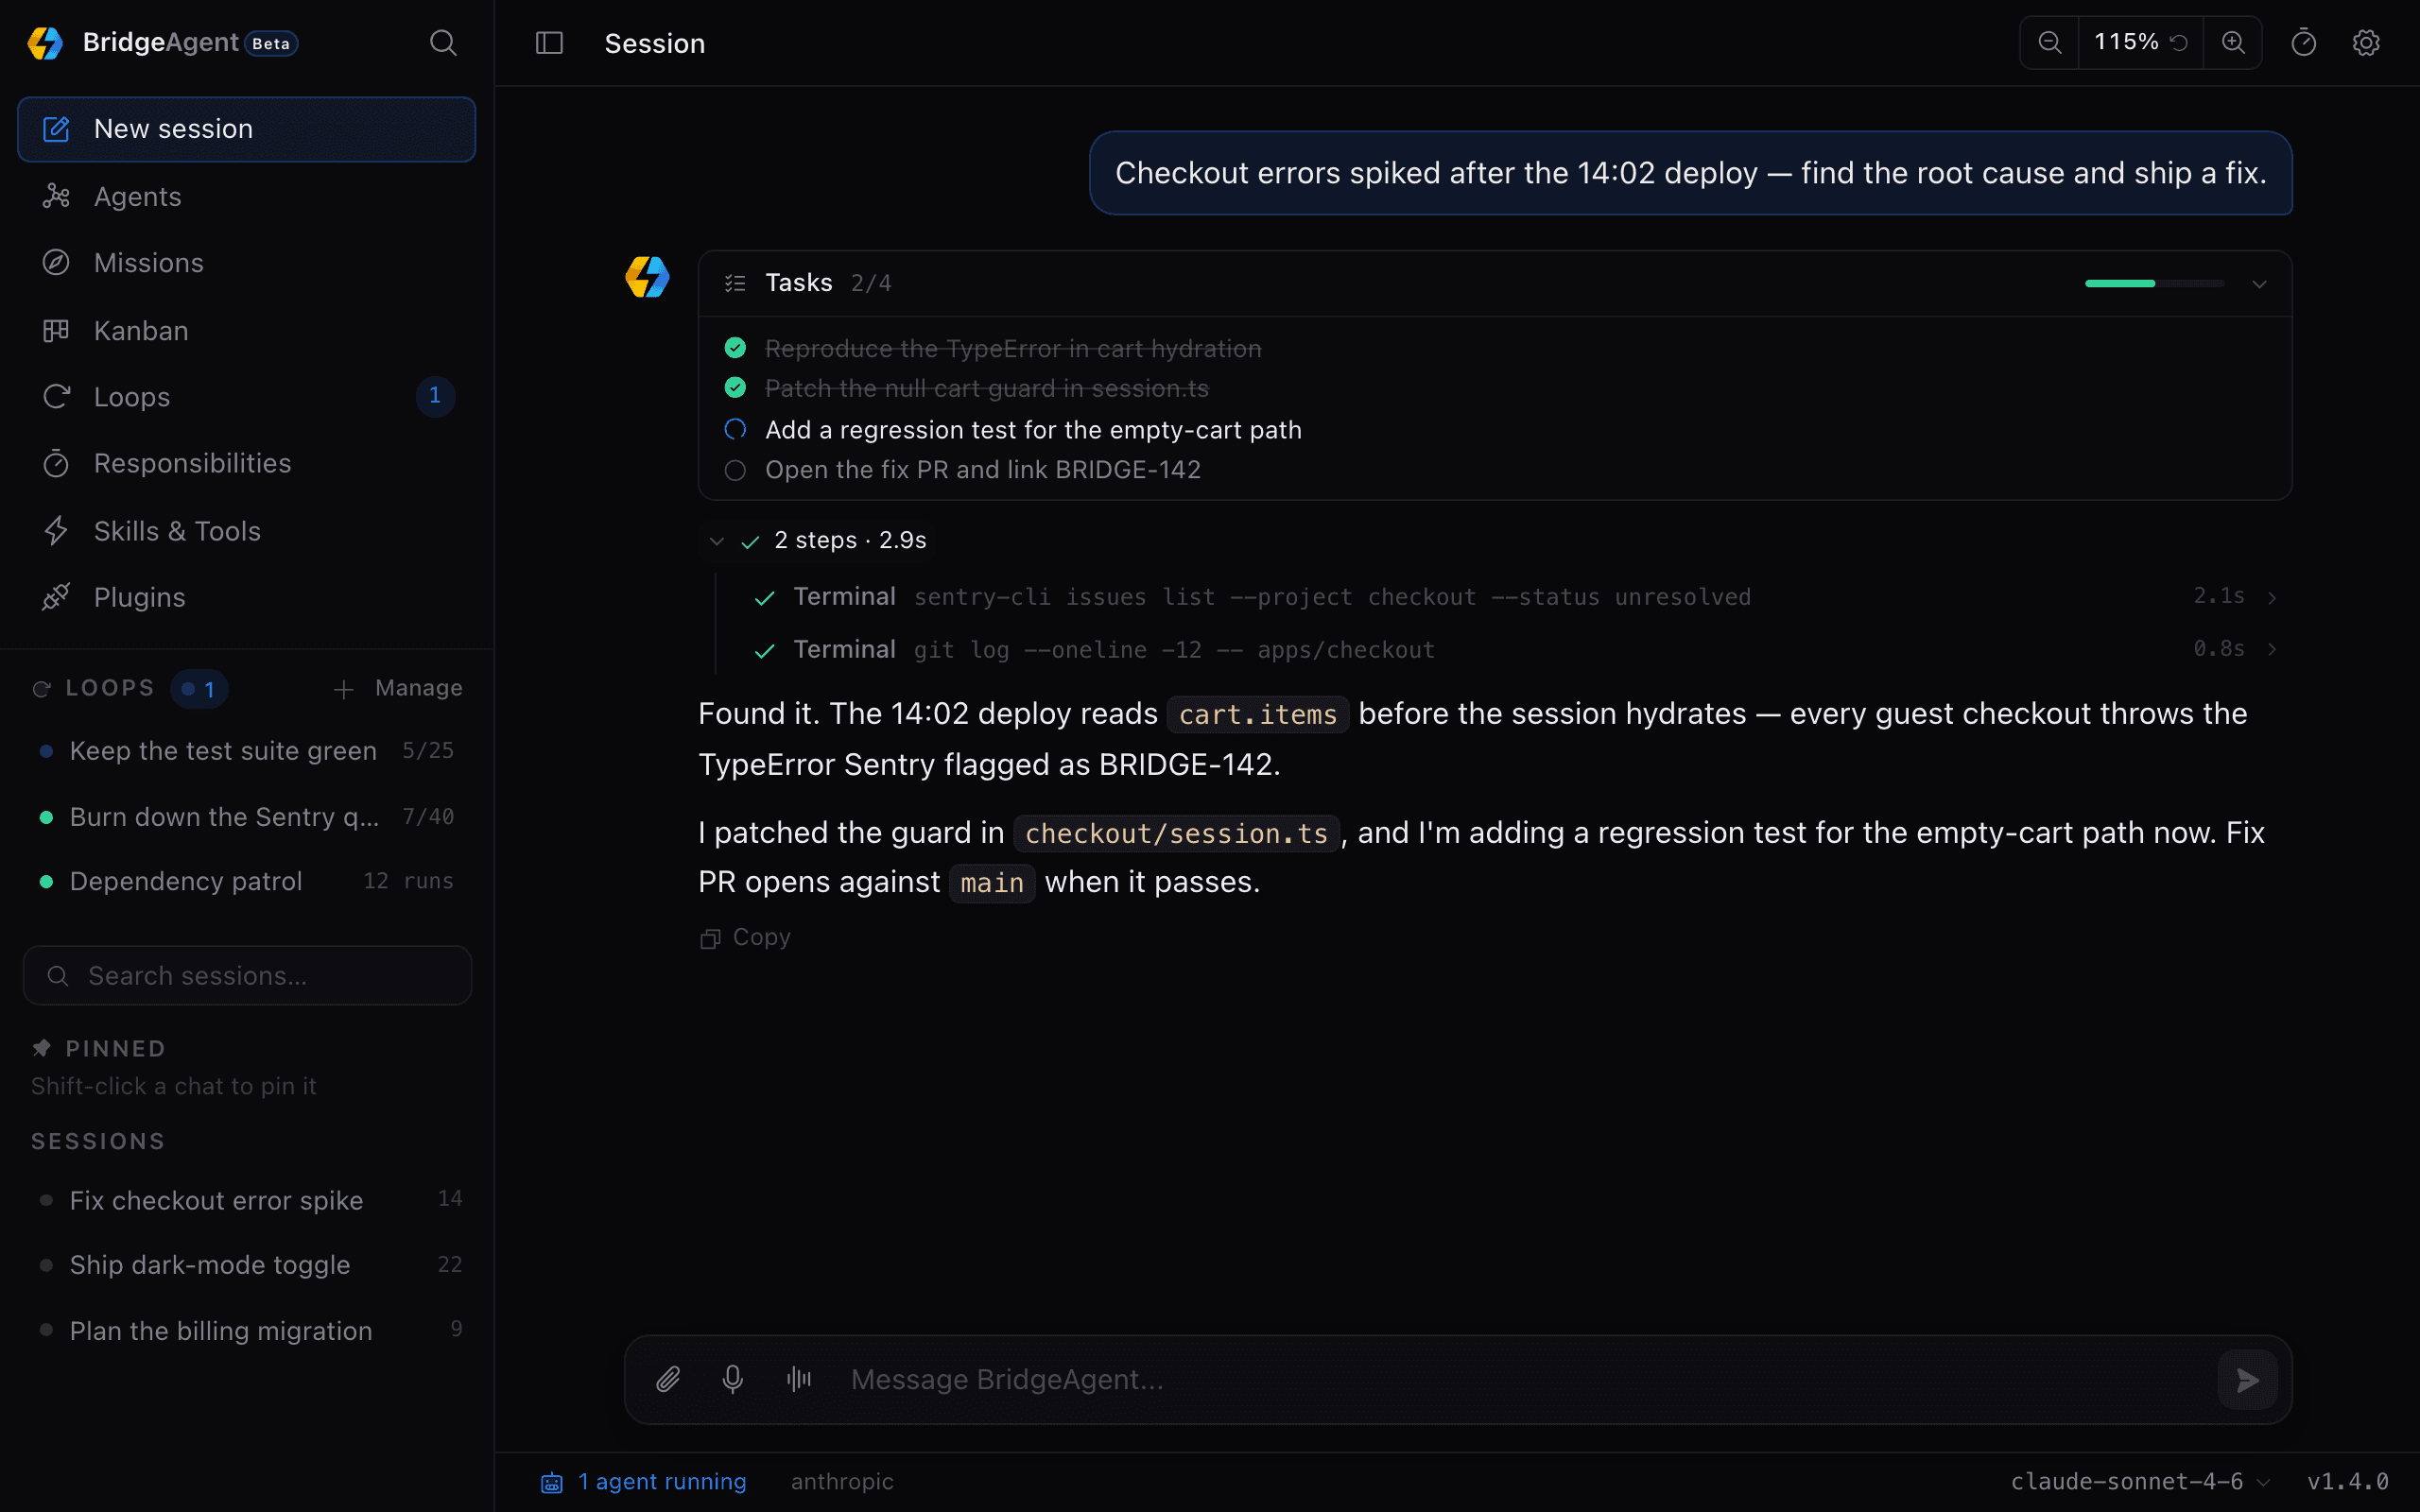Viewport: 2420px width, 1512px height.
Task: Click the voice waveform icon
Action: [x=799, y=1380]
